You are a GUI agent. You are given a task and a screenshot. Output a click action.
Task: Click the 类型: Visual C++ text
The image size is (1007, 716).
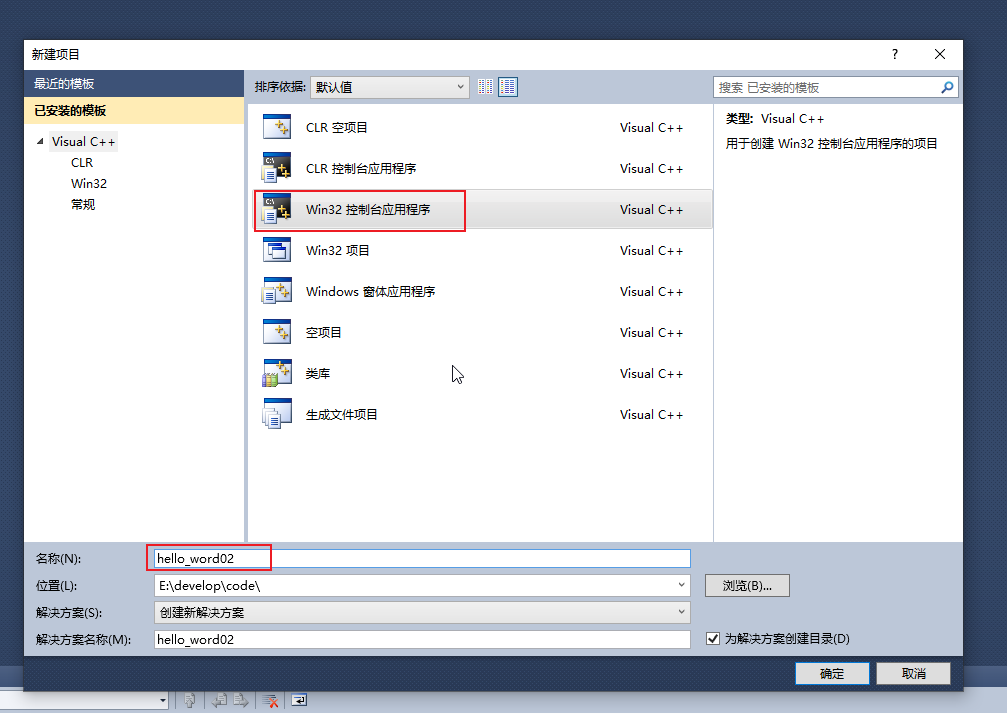[775, 118]
